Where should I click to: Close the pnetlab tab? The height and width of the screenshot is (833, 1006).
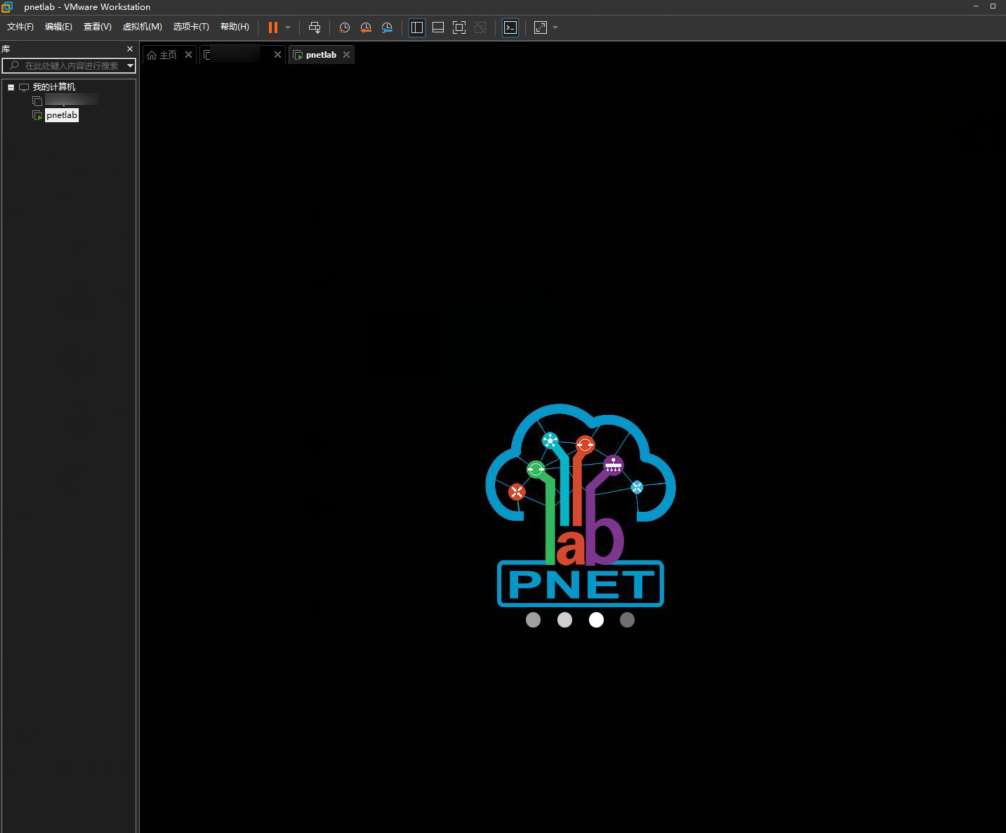pos(347,55)
